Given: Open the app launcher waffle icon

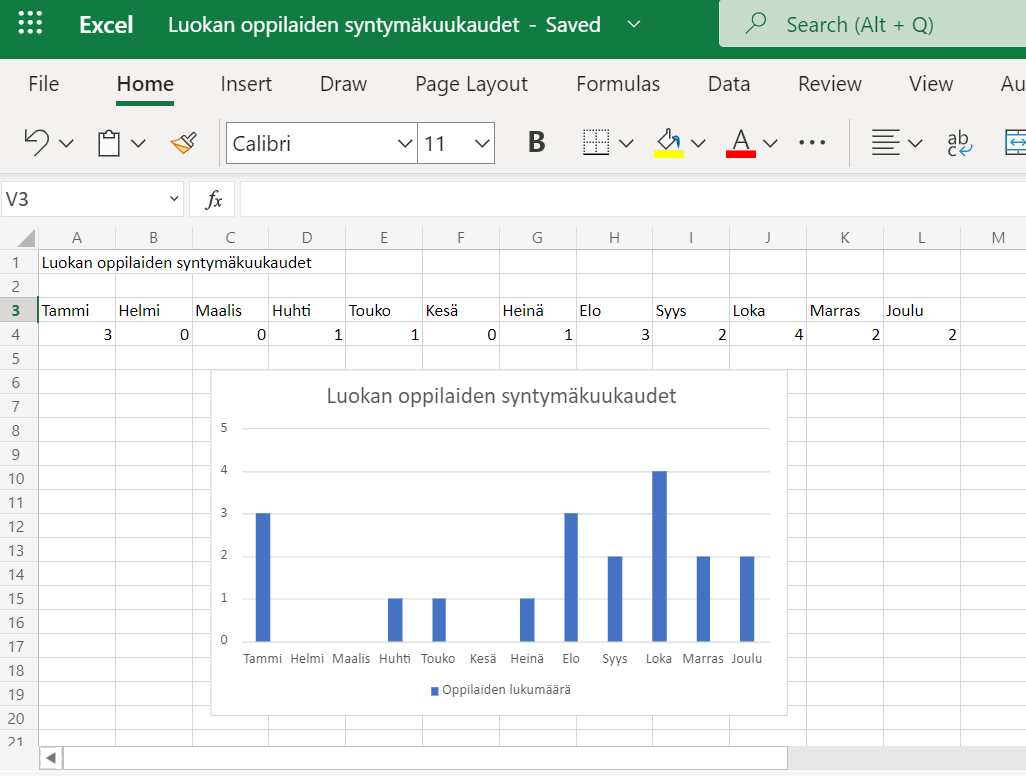Looking at the screenshot, I should (31, 24).
